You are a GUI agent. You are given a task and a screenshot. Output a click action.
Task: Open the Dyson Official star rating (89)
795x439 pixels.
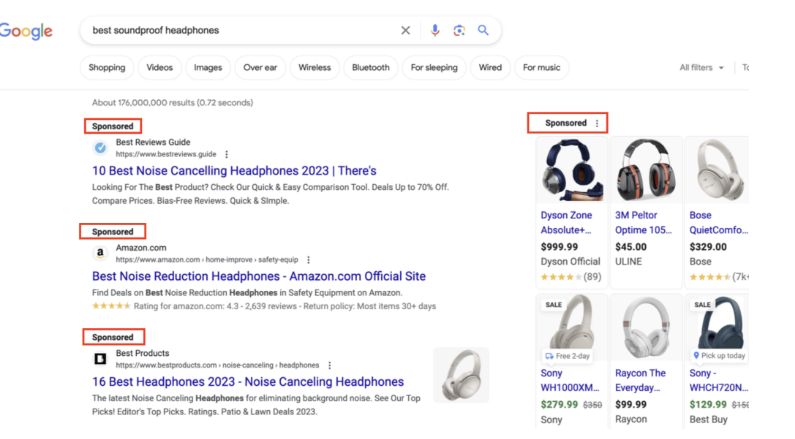571,277
